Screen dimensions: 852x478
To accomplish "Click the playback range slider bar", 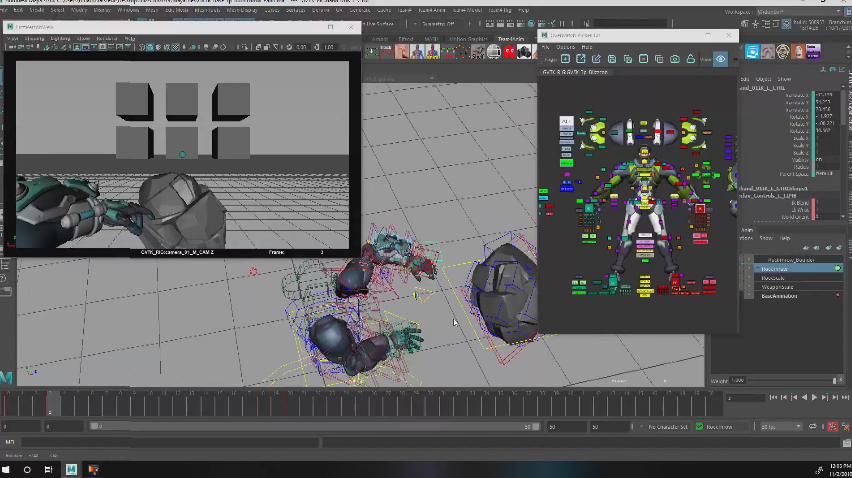I will (x=315, y=427).
